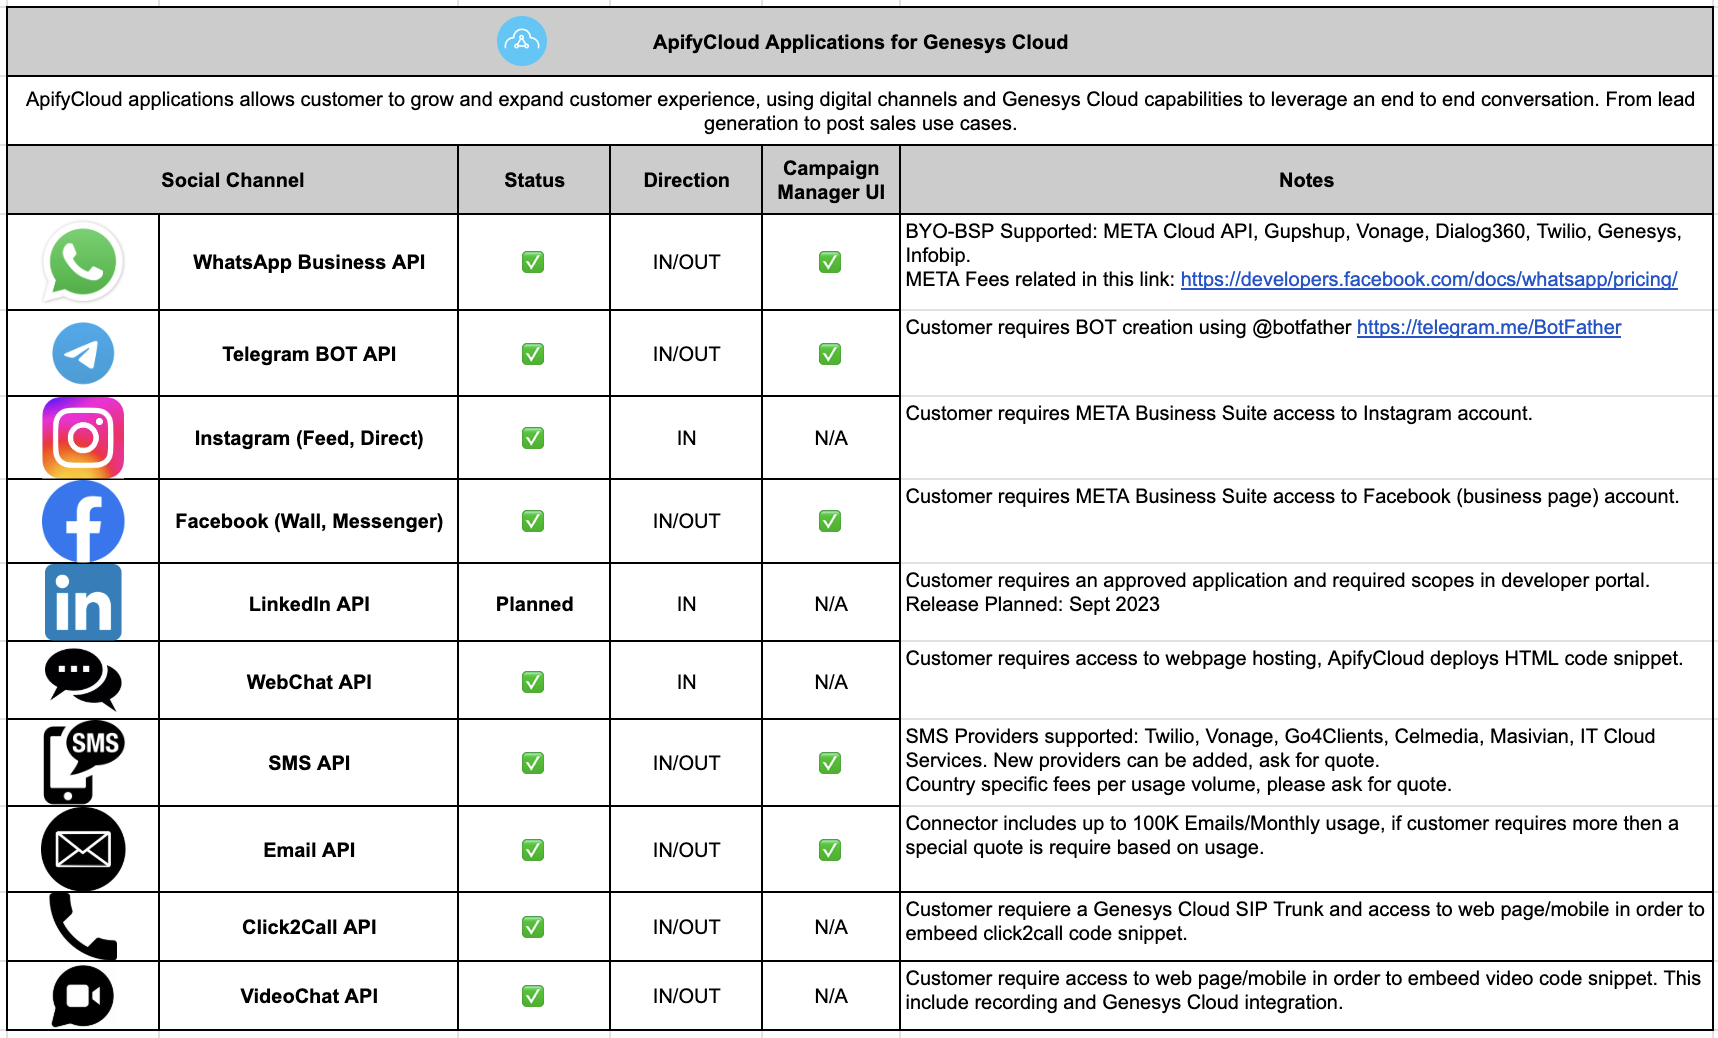Open the WhatsApp pricing developers.facebook.com link
1718x1038 pixels.
pyautogui.click(x=1429, y=279)
